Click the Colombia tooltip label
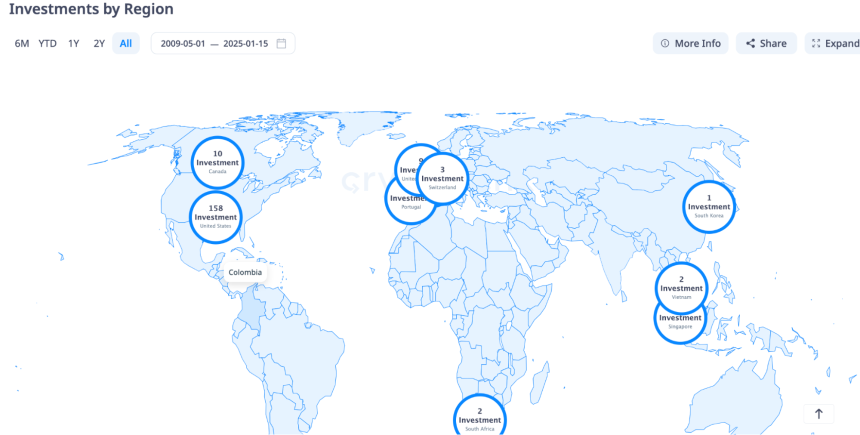The width and height of the screenshot is (860, 435). click(245, 273)
